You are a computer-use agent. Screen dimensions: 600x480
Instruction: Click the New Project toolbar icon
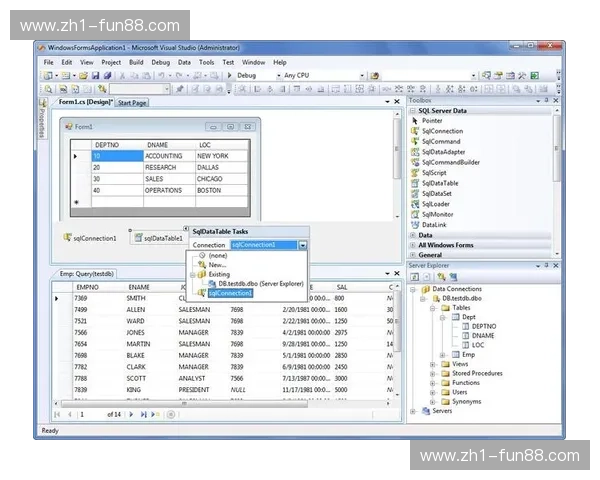(48, 76)
